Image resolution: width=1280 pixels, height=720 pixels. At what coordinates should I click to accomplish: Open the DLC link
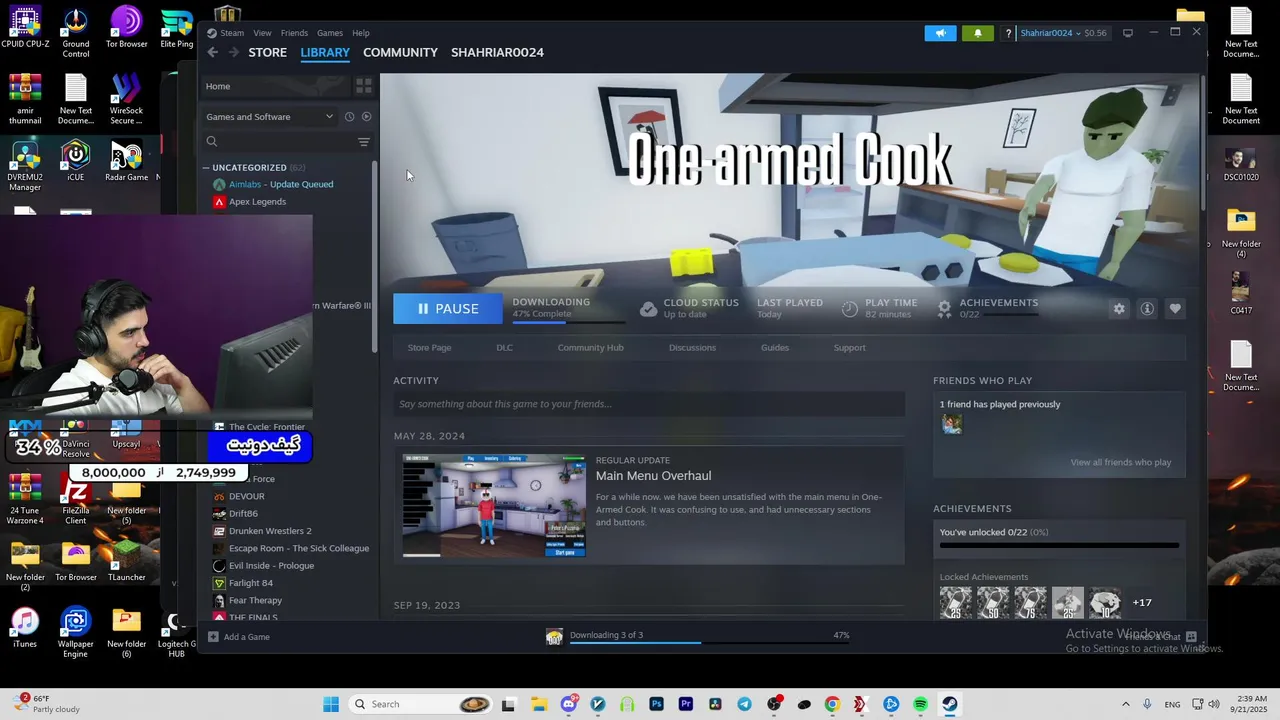(x=504, y=348)
